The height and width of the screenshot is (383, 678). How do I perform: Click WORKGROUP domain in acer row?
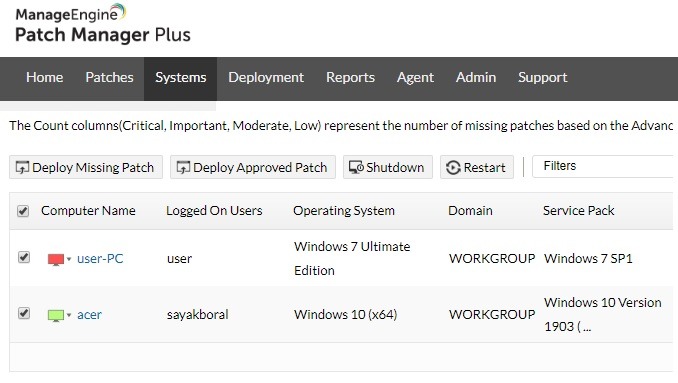coord(492,315)
